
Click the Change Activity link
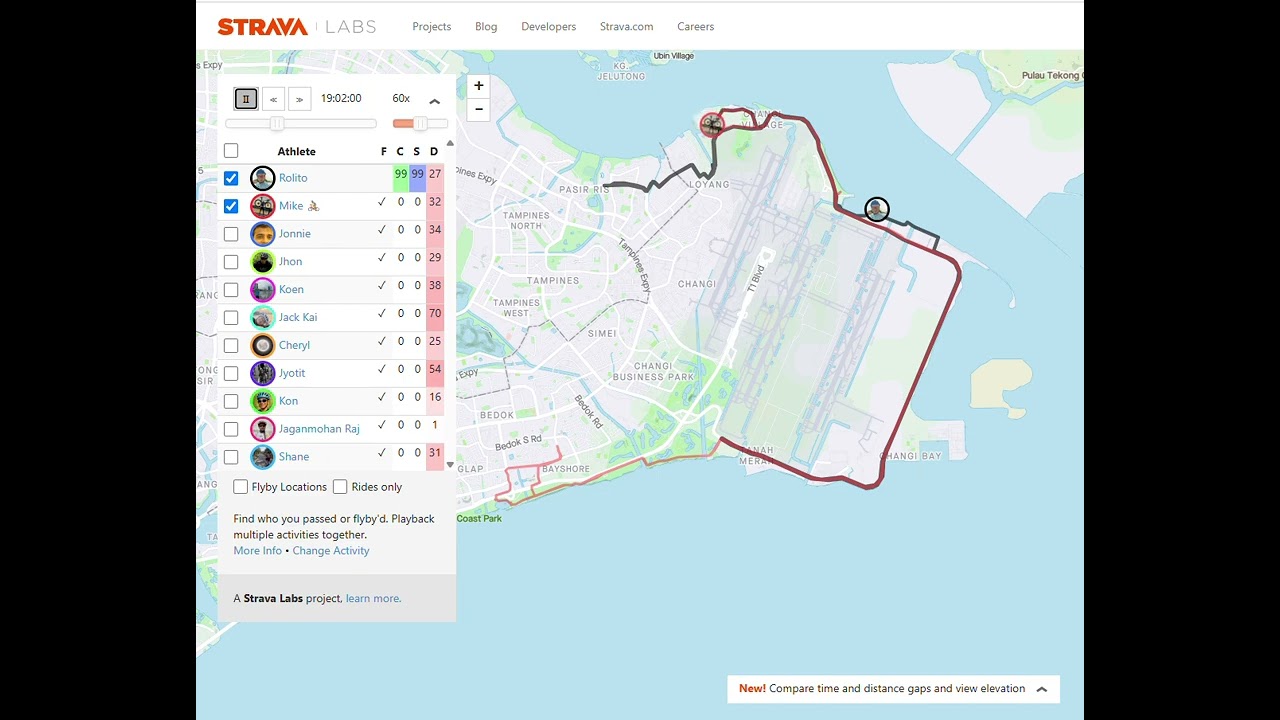pyautogui.click(x=331, y=551)
